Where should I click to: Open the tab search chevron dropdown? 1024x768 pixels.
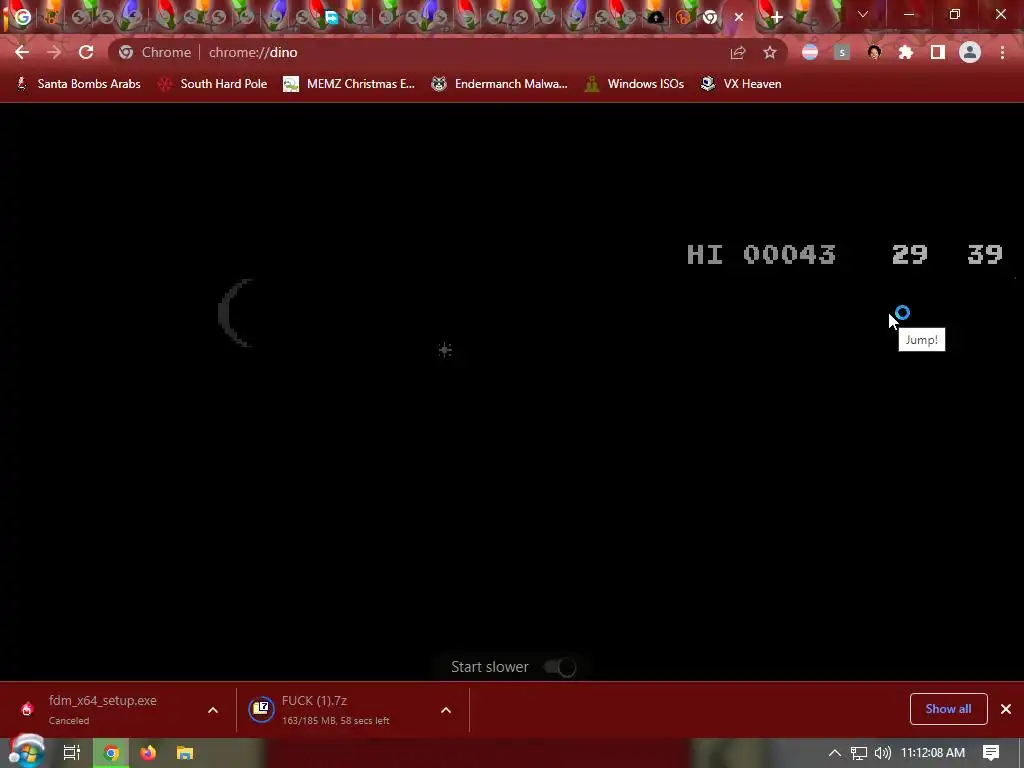(863, 14)
